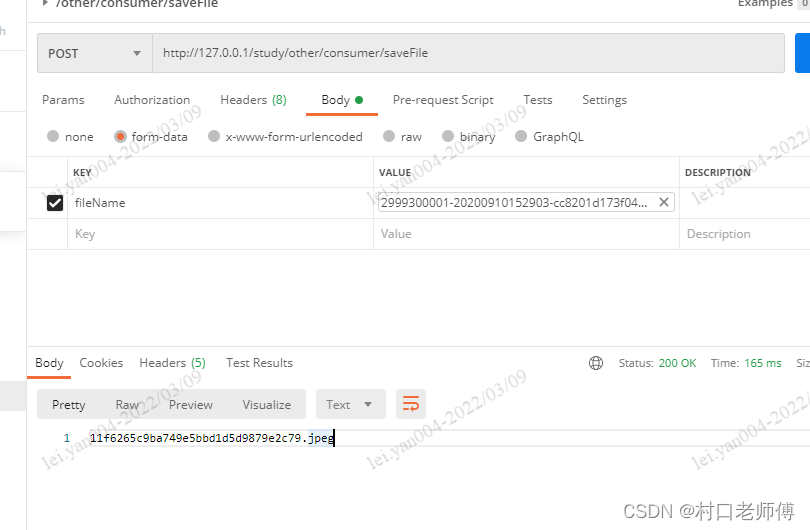
Task: Open the response Cookies tab
Action: tap(101, 363)
